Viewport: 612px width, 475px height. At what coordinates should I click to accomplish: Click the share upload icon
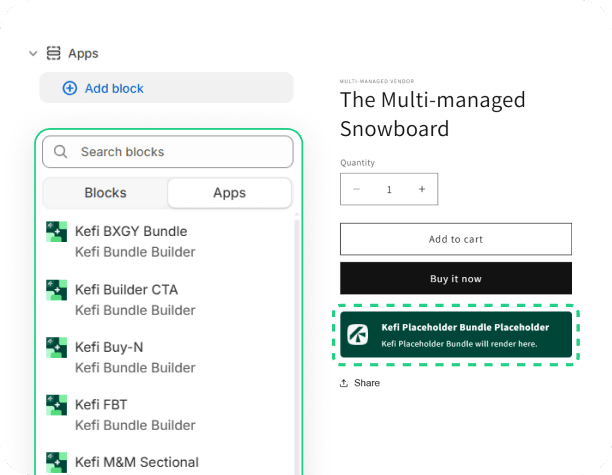pos(344,383)
